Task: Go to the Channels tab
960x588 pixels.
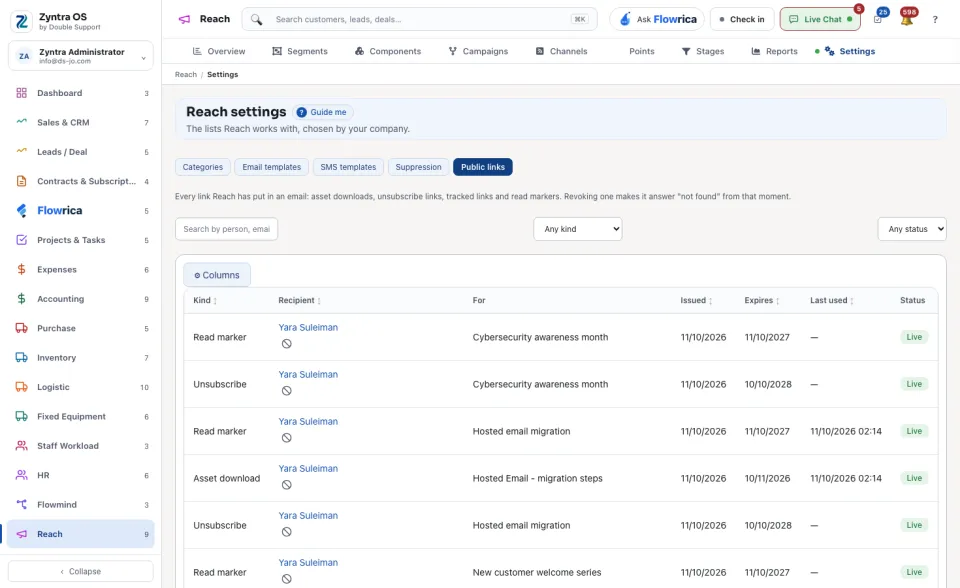Action: (x=561, y=51)
